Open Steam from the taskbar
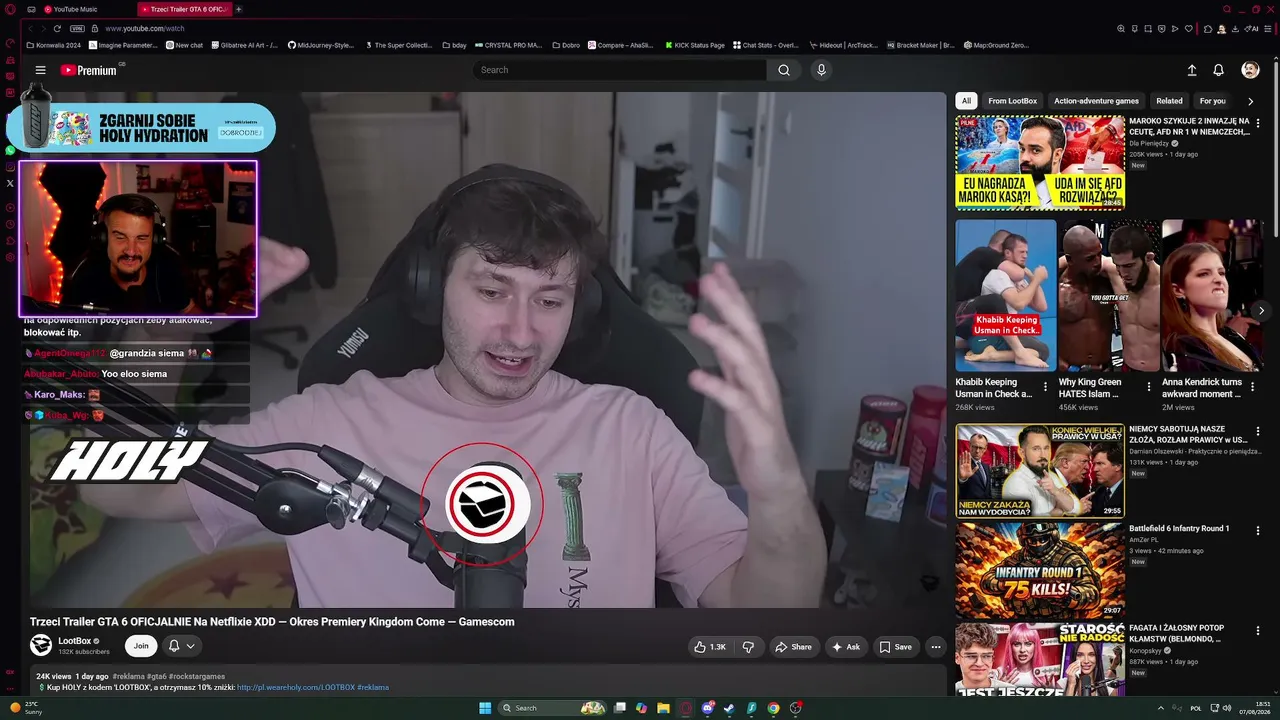The width and height of the screenshot is (1280, 720). point(729,708)
